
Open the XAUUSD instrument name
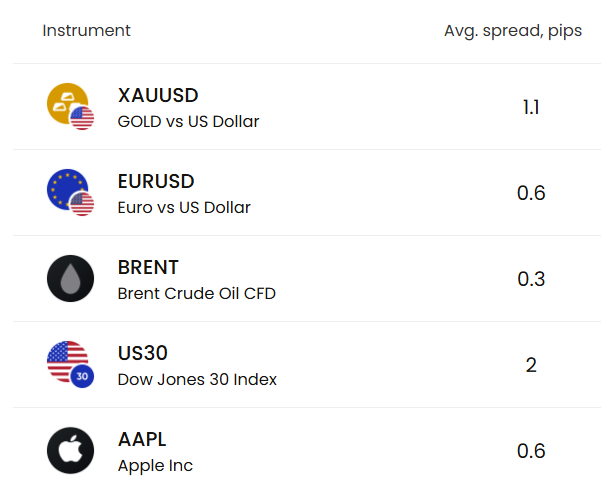(x=158, y=95)
